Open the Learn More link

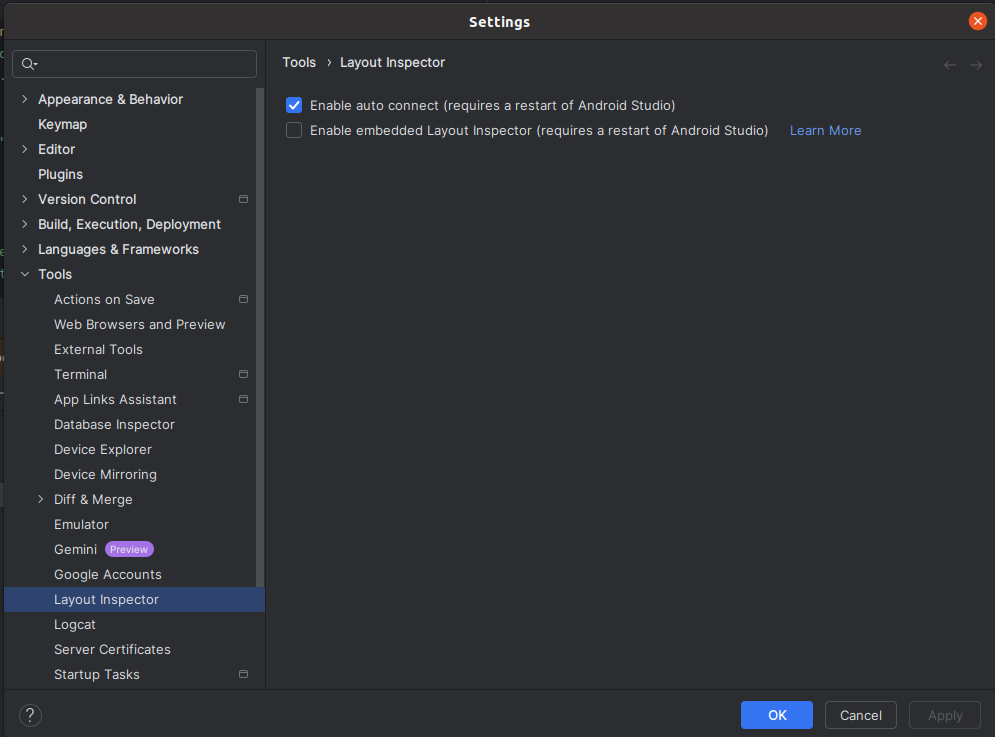826,131
